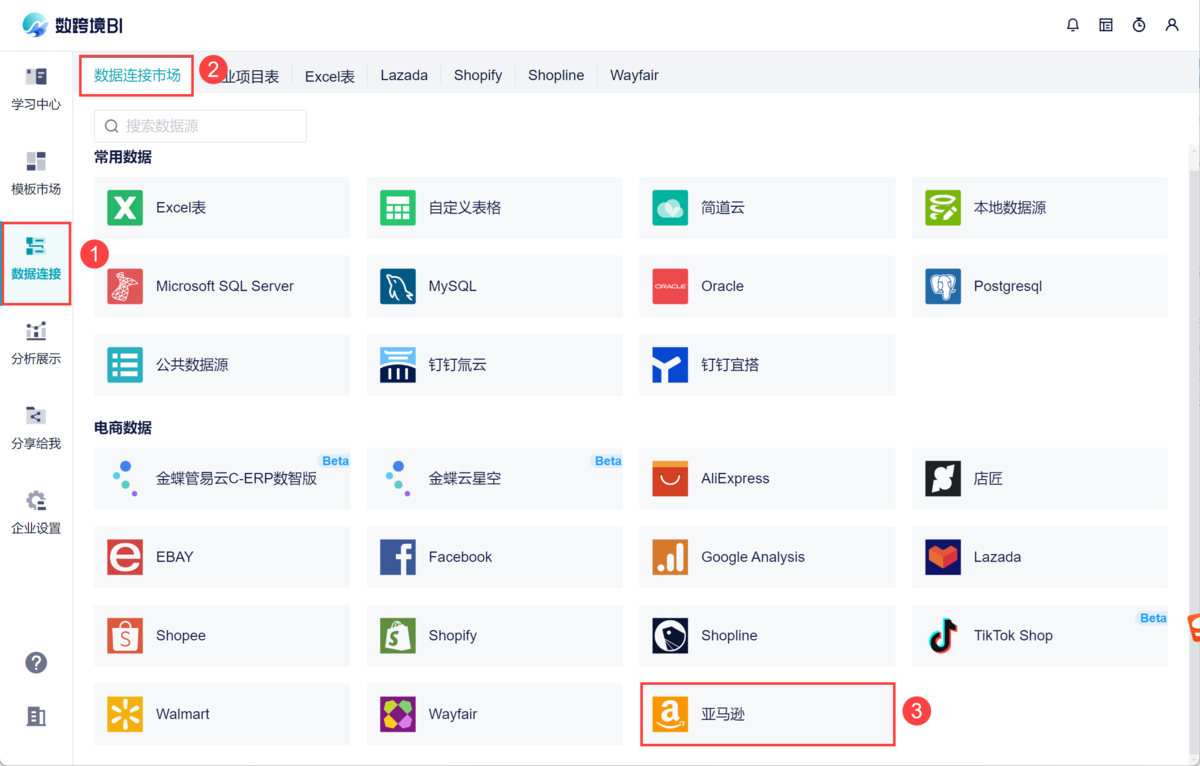The image size is (1200, 766).
Task: Open the timer clock icon in header
Action: [1139, 25]
